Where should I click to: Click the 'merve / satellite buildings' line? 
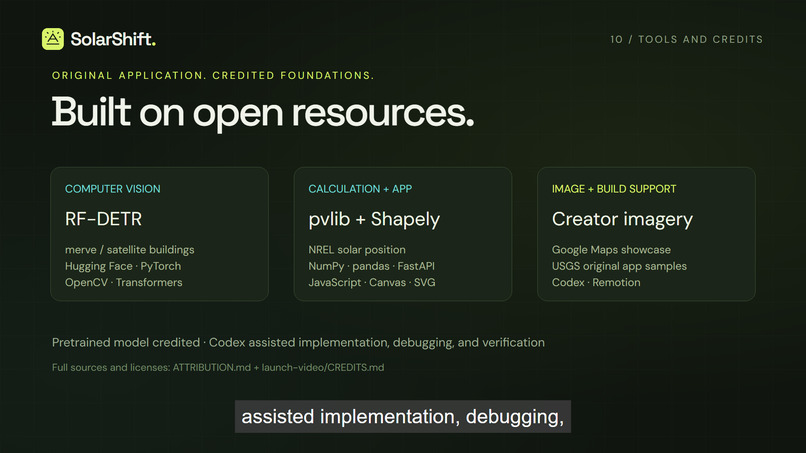(130, 250)
